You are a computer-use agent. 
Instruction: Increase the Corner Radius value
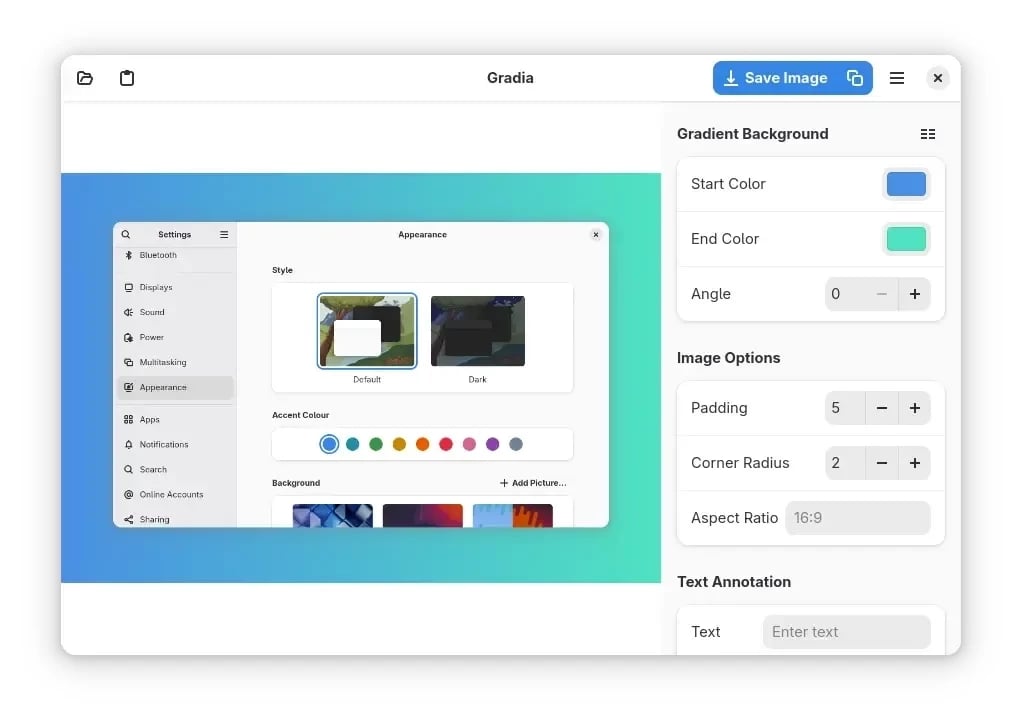pyautogui.click(x=914, y=463)
